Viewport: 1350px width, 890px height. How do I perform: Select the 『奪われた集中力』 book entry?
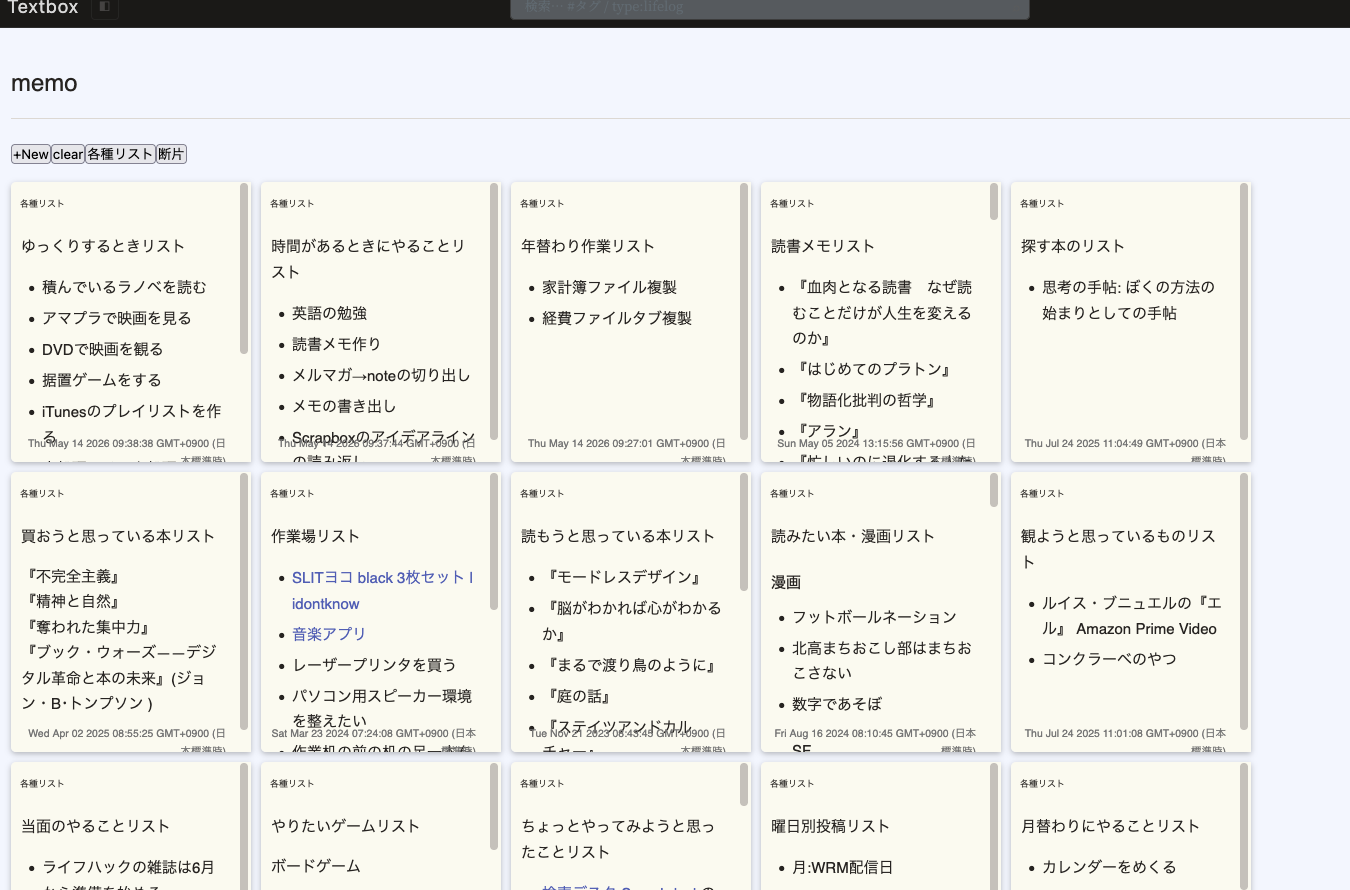[x=90, y=627]
